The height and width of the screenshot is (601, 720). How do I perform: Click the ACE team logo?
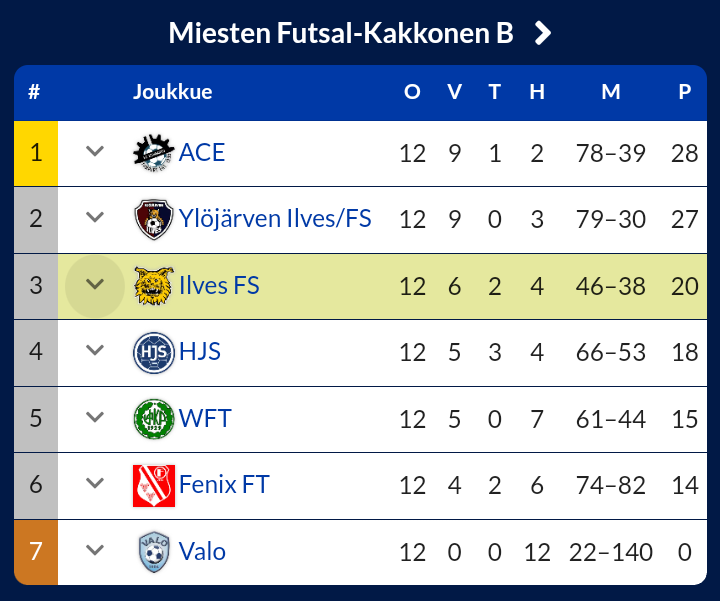click(x=154, y=153)
